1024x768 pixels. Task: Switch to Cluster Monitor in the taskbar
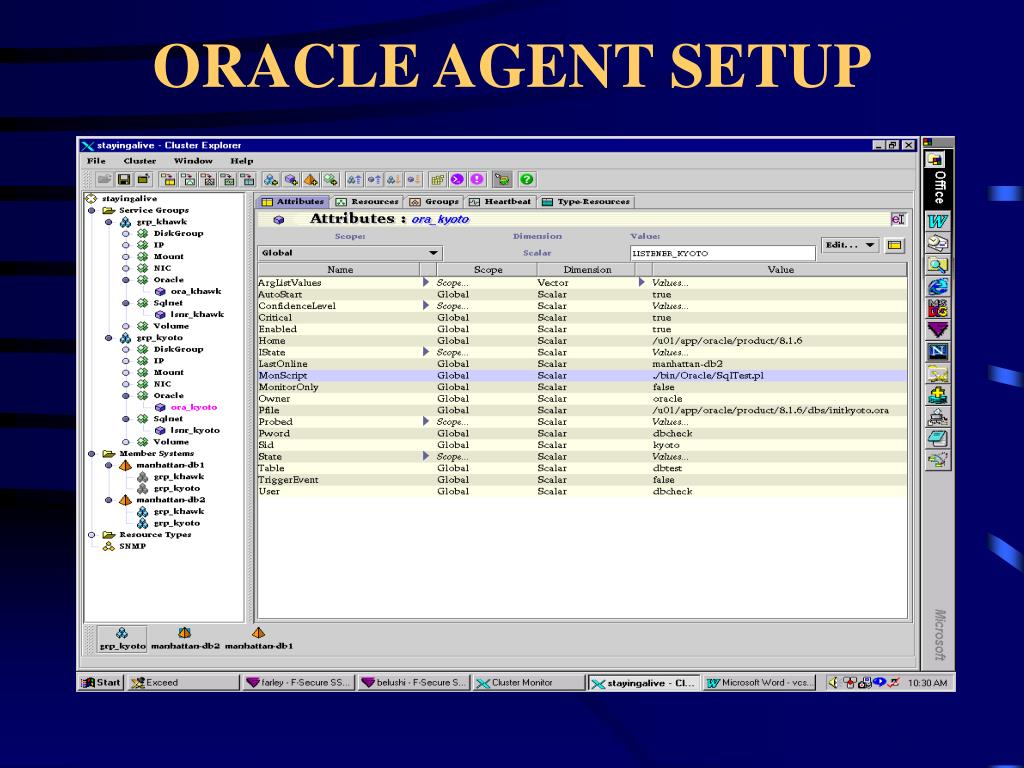pos(528,682)
